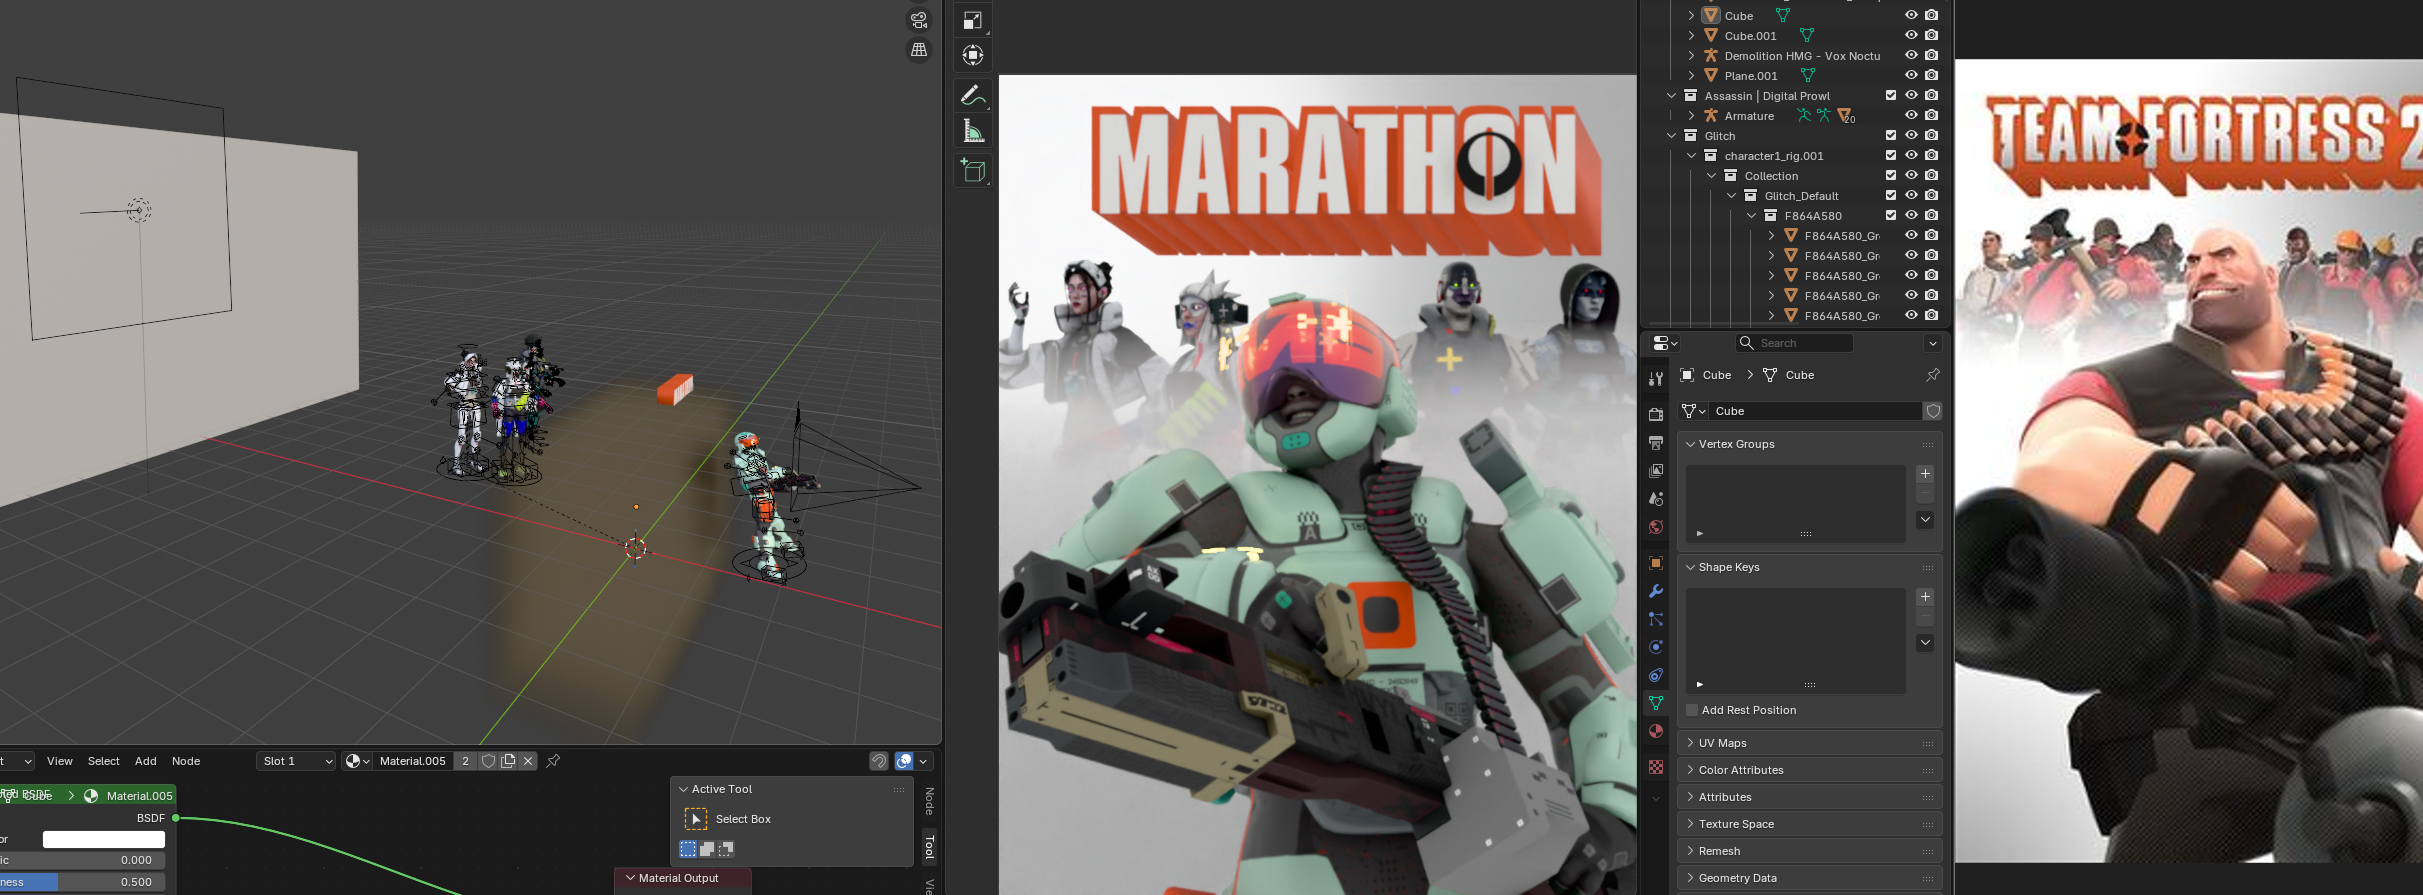Select the Annotate pencil tool
2423x895 pixels.
click(x=973, y=96)
